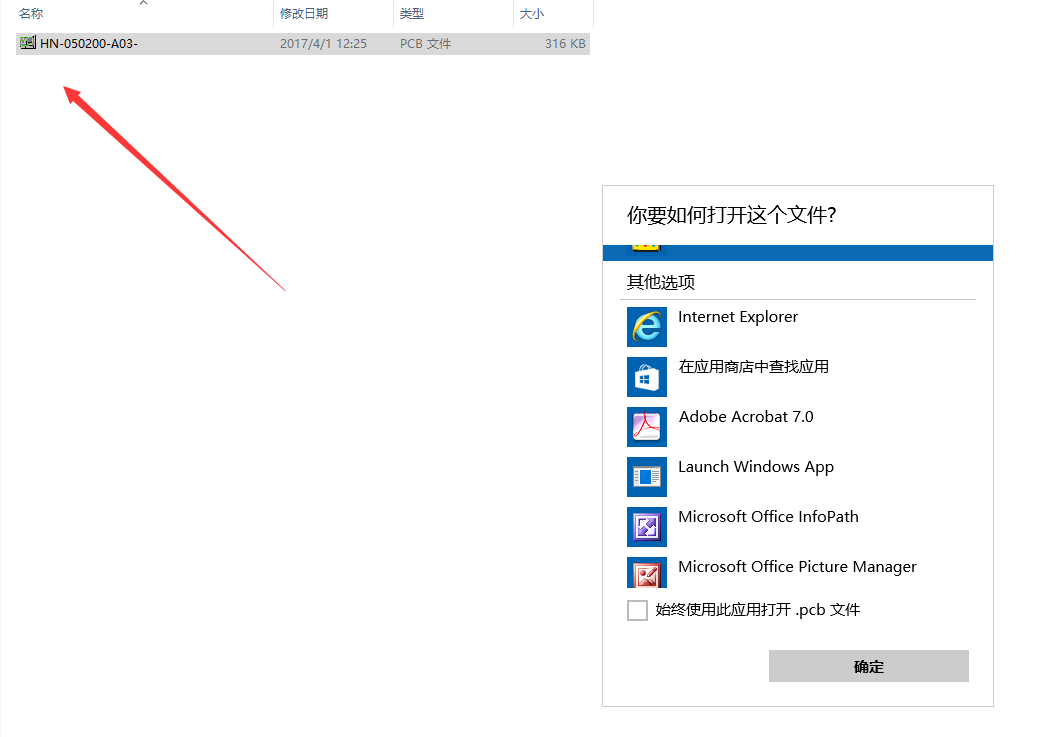Enable always open .pcb files with this app
Viewport: 1053px width, 737px height.
click(x=637, y=610)
